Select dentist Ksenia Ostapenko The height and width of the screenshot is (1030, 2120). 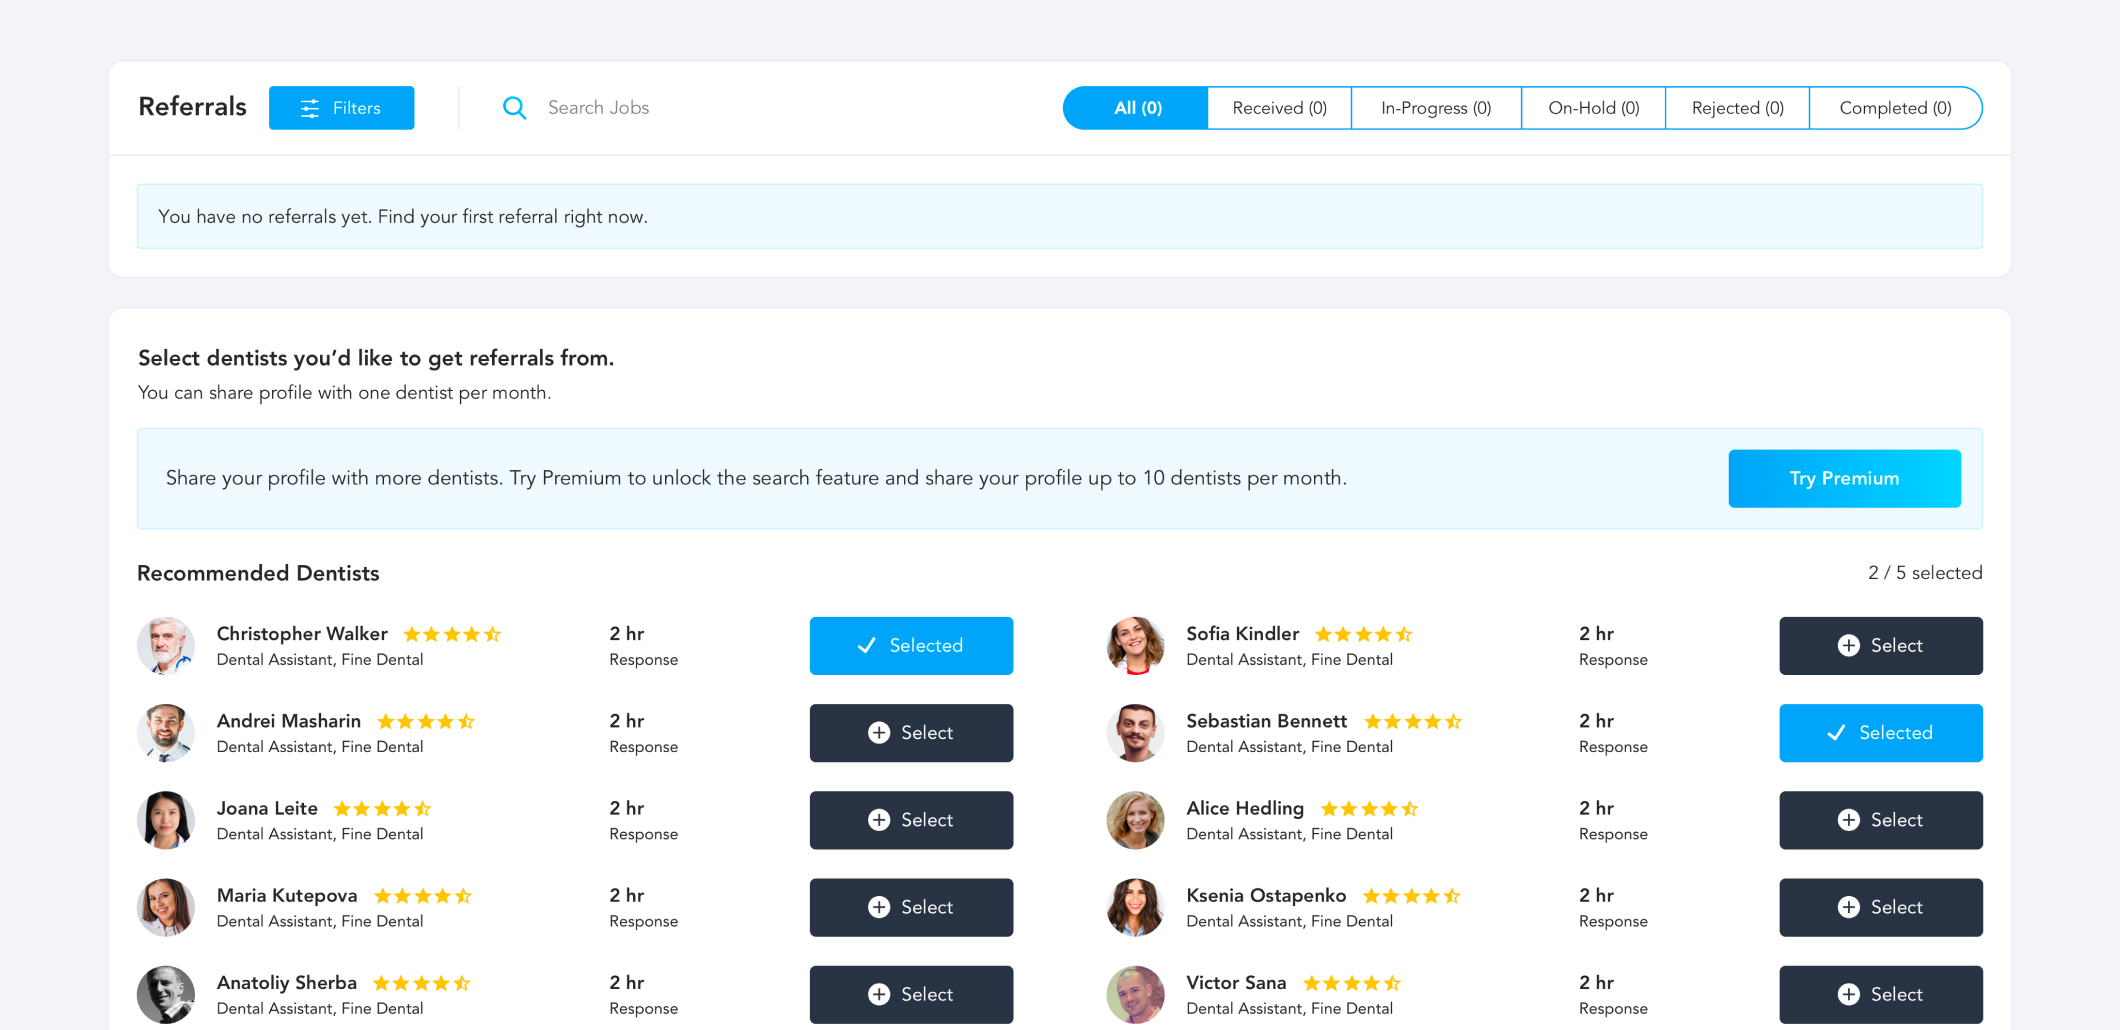1880,908
